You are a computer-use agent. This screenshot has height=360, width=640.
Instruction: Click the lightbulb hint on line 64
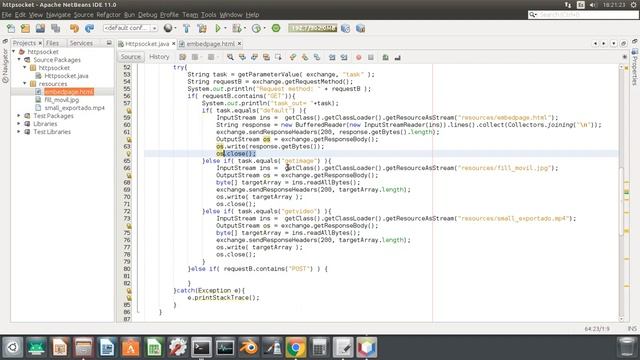pos(129,153)
